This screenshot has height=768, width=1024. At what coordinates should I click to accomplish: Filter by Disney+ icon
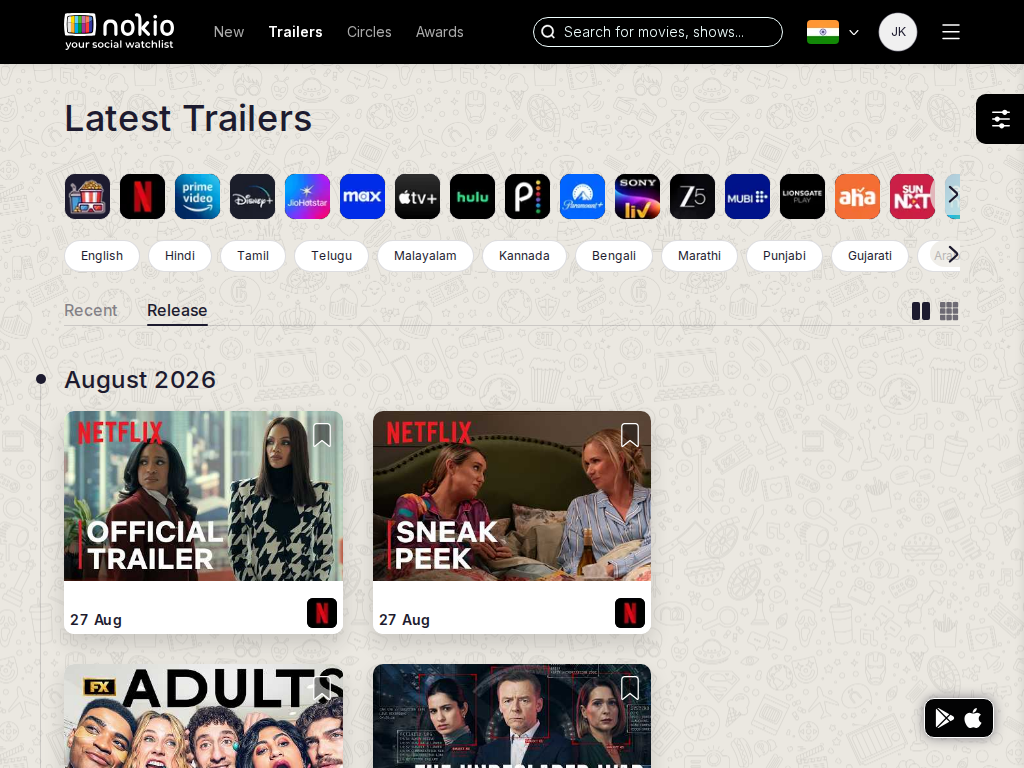point(252,197)
